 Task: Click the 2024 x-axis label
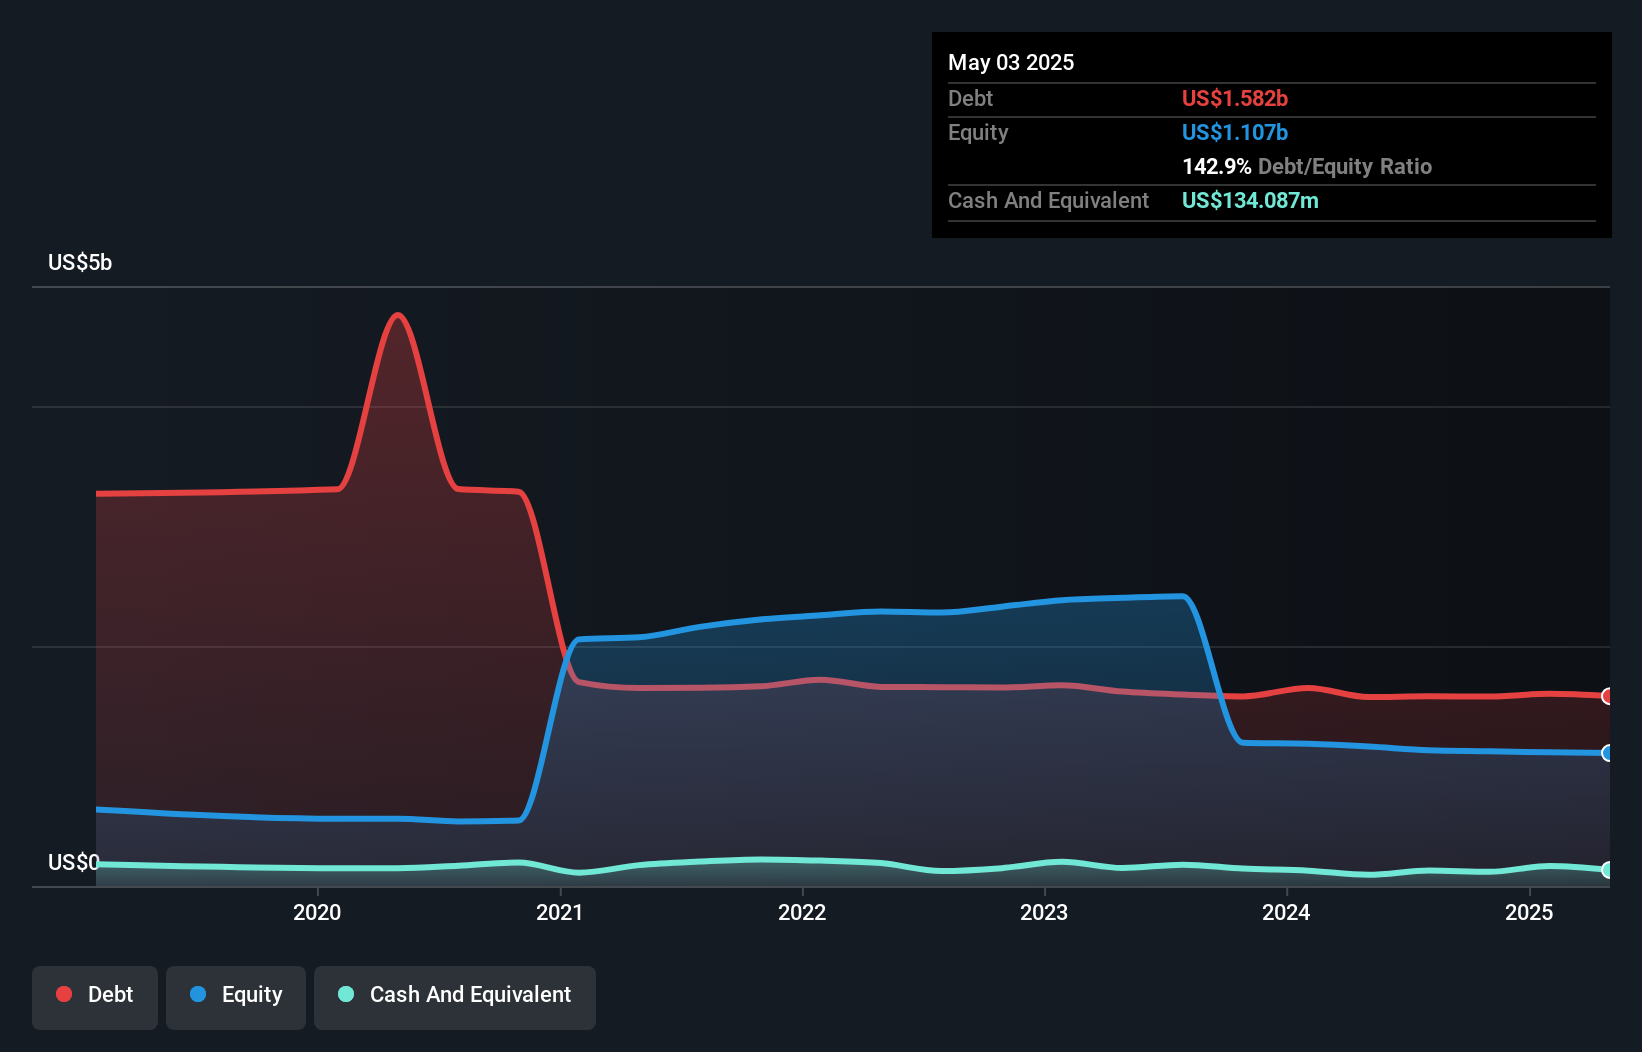click(x=1286, y=912)
